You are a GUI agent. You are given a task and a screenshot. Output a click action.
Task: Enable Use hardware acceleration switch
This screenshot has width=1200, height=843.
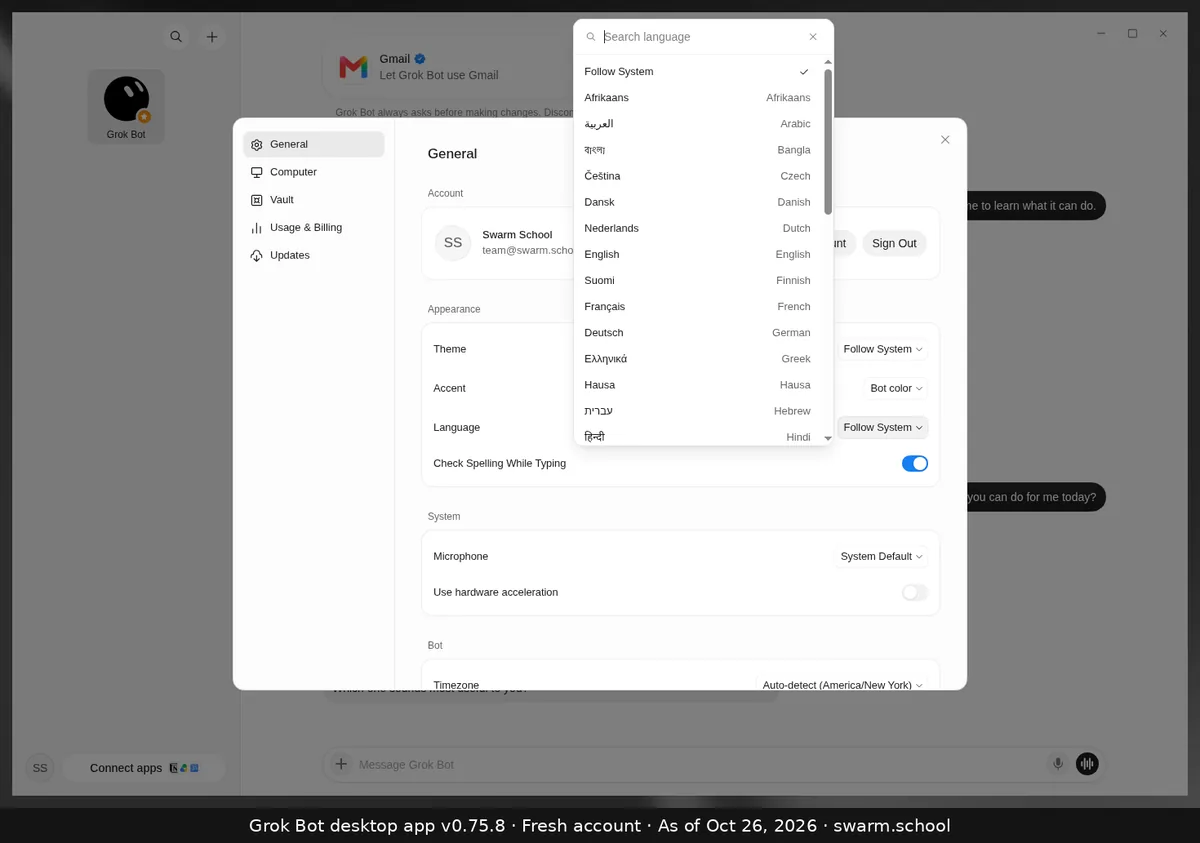click(915, 593)
